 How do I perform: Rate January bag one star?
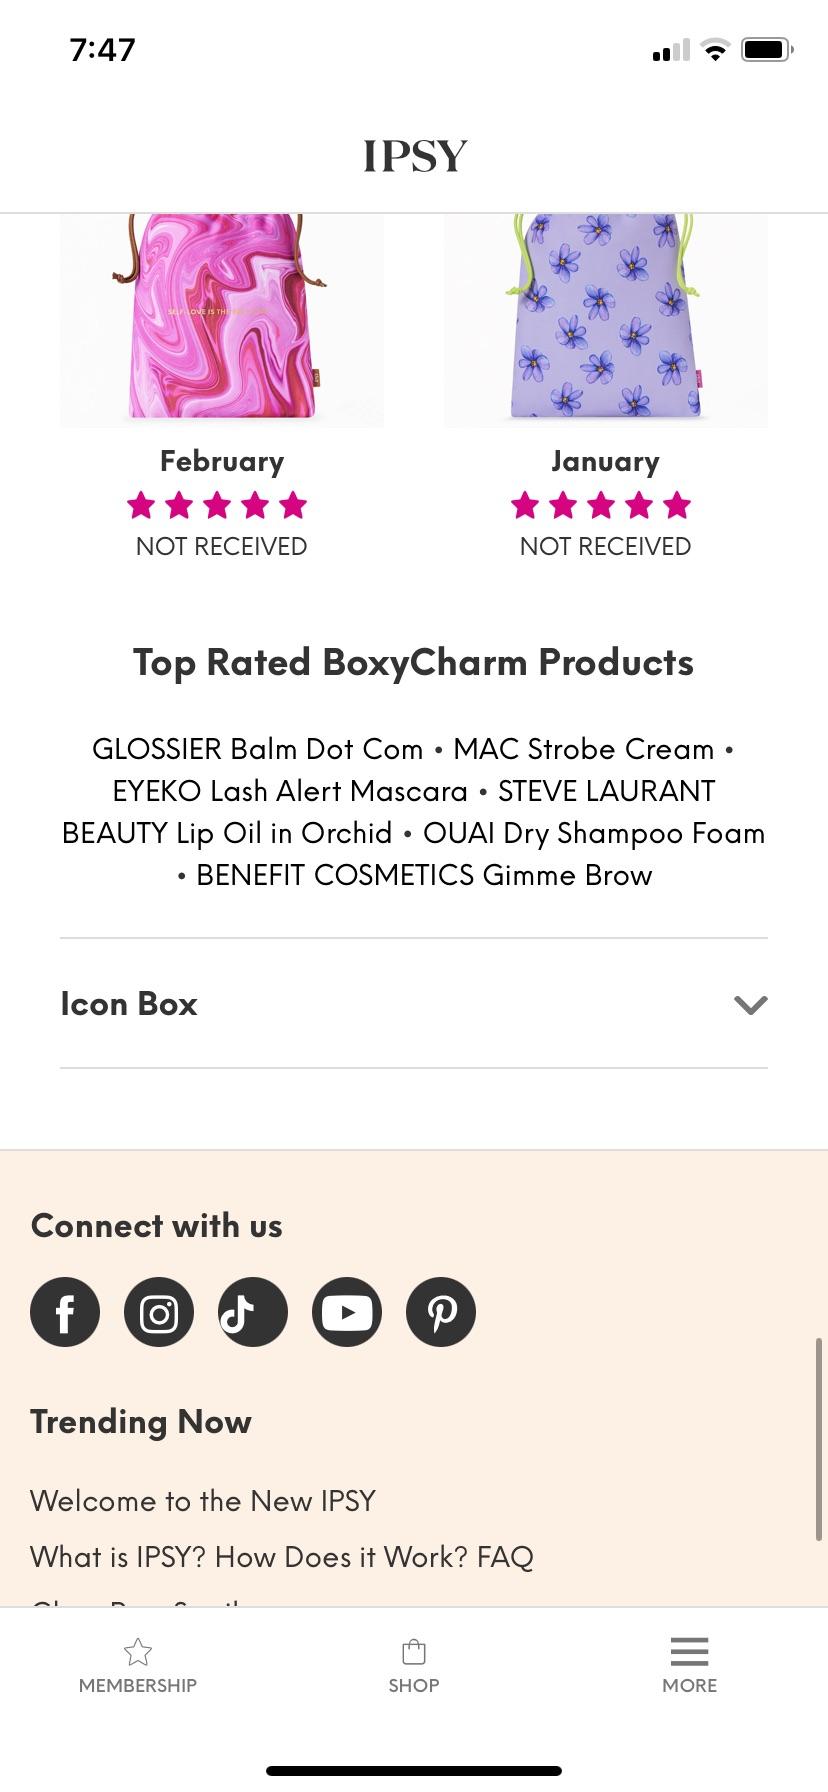tap(525, 506)
